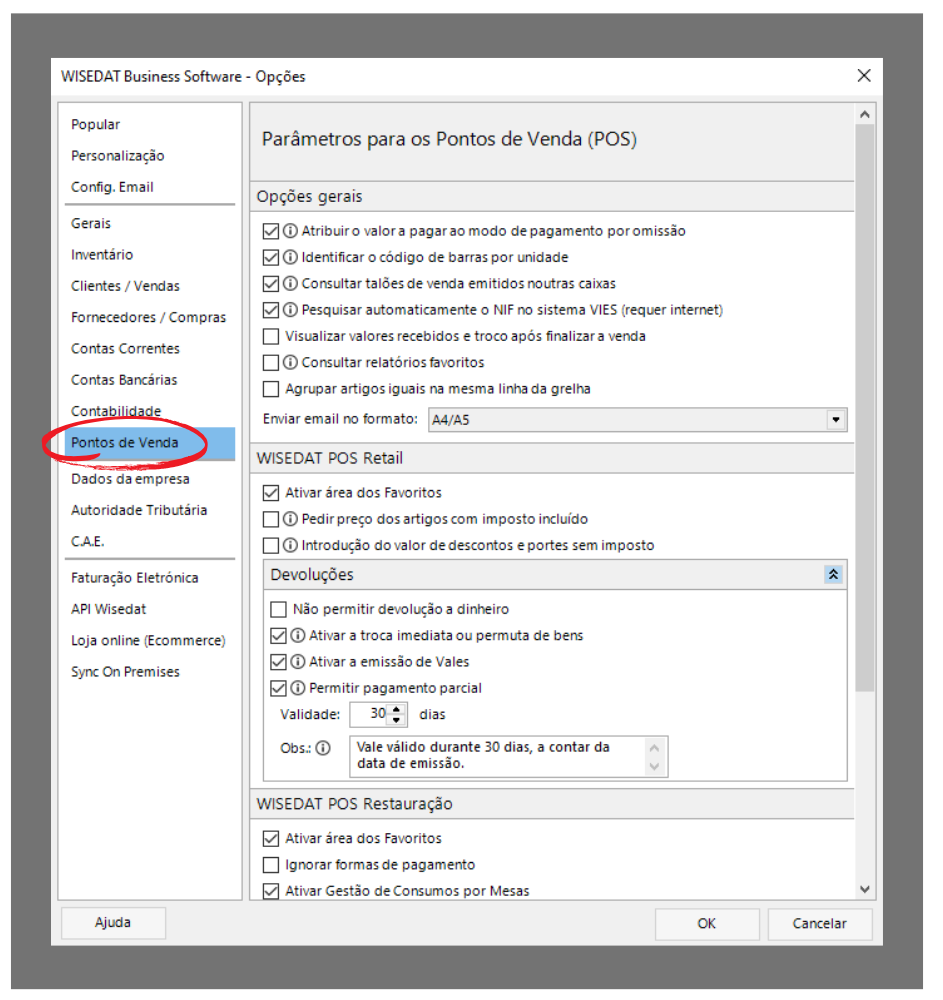This screenshot has width=943, height=1000.
Task: Select Clientes / Vendas category
Action: [x=126, y=286]
